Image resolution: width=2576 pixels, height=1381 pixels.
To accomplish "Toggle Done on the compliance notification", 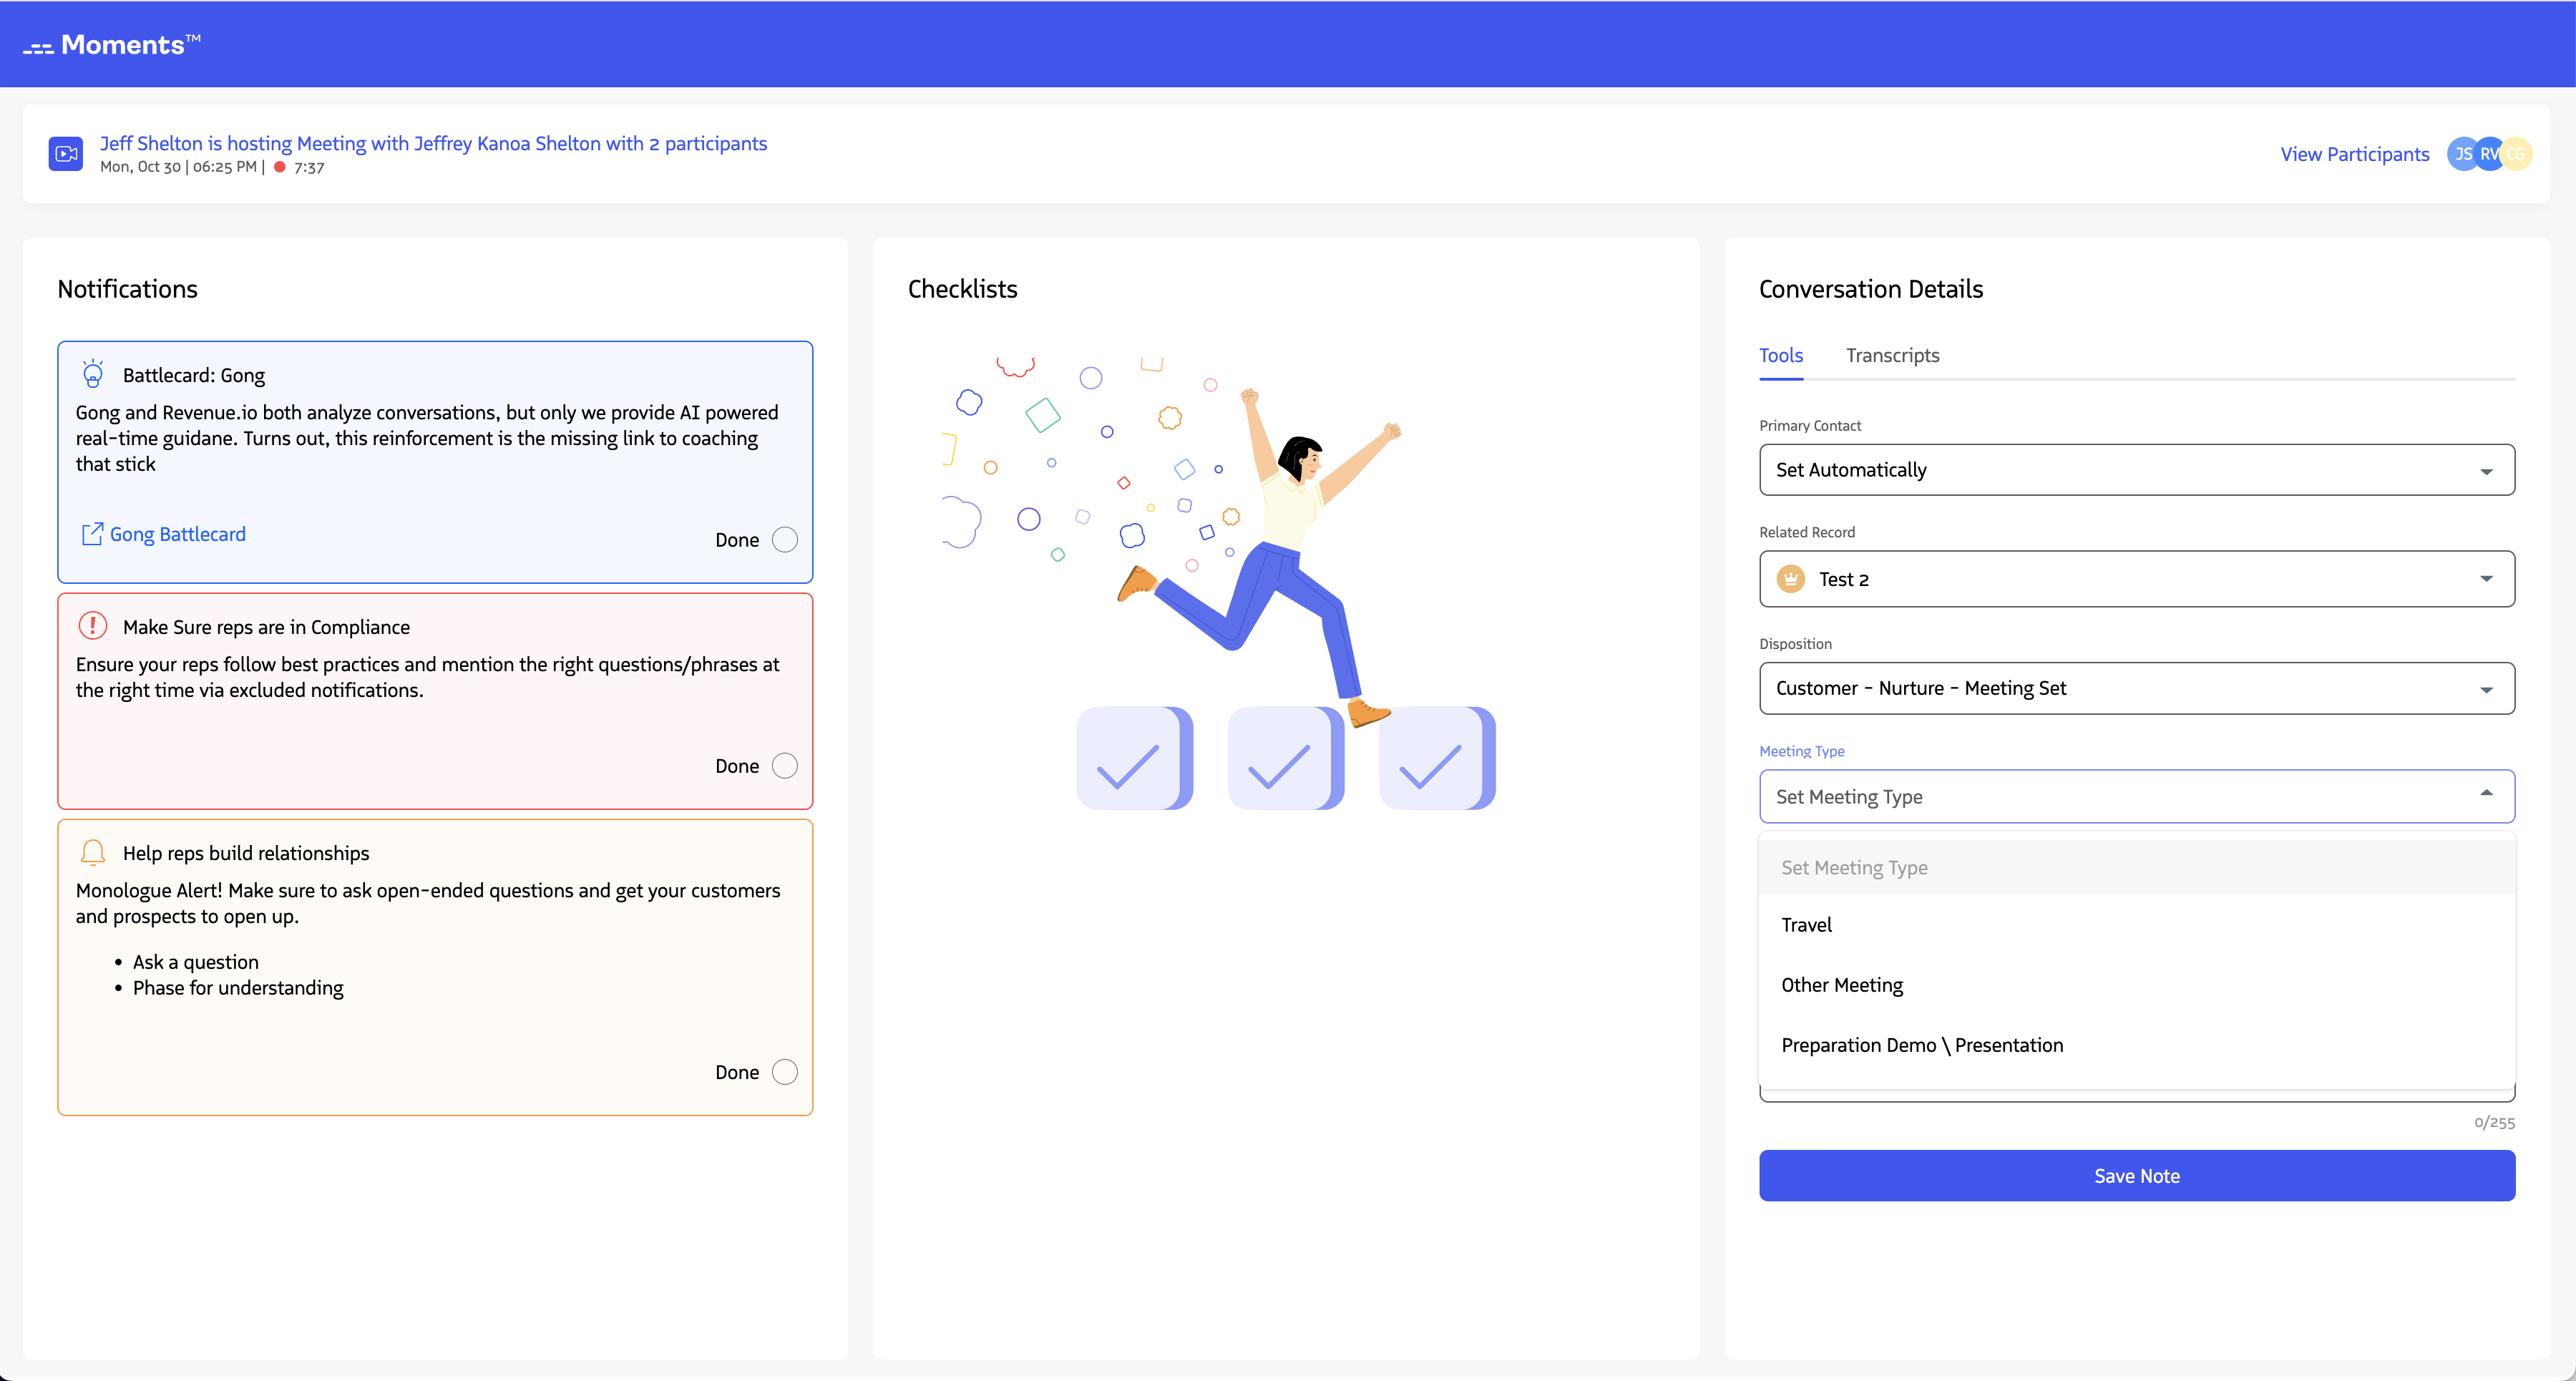I will (786, 765).
